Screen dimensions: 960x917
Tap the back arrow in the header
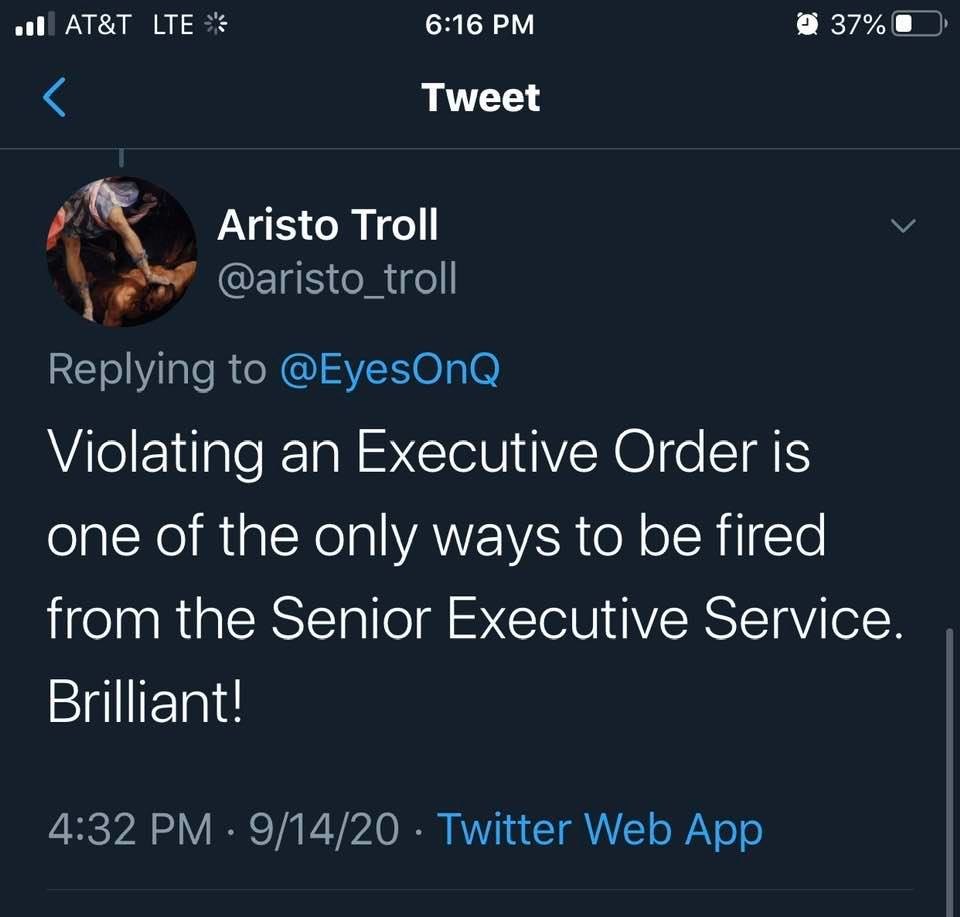pos(56,98)
